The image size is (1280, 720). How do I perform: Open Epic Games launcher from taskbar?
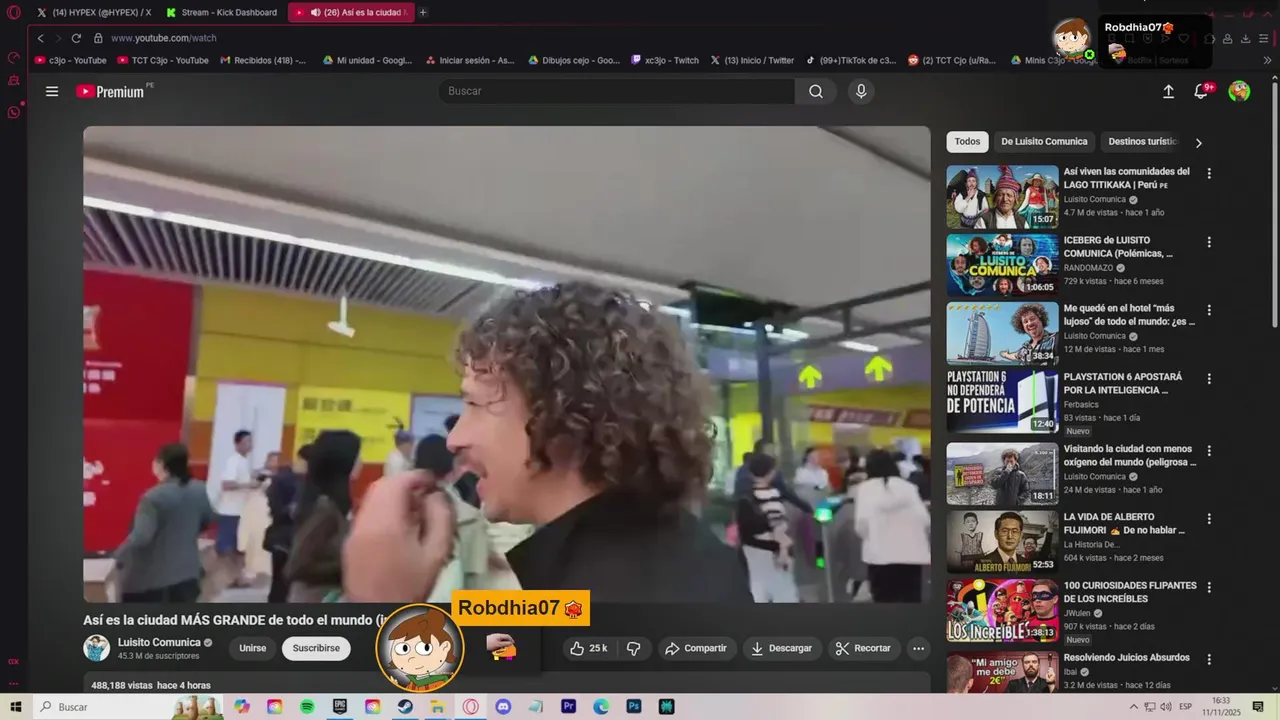(x=340, y=707)
